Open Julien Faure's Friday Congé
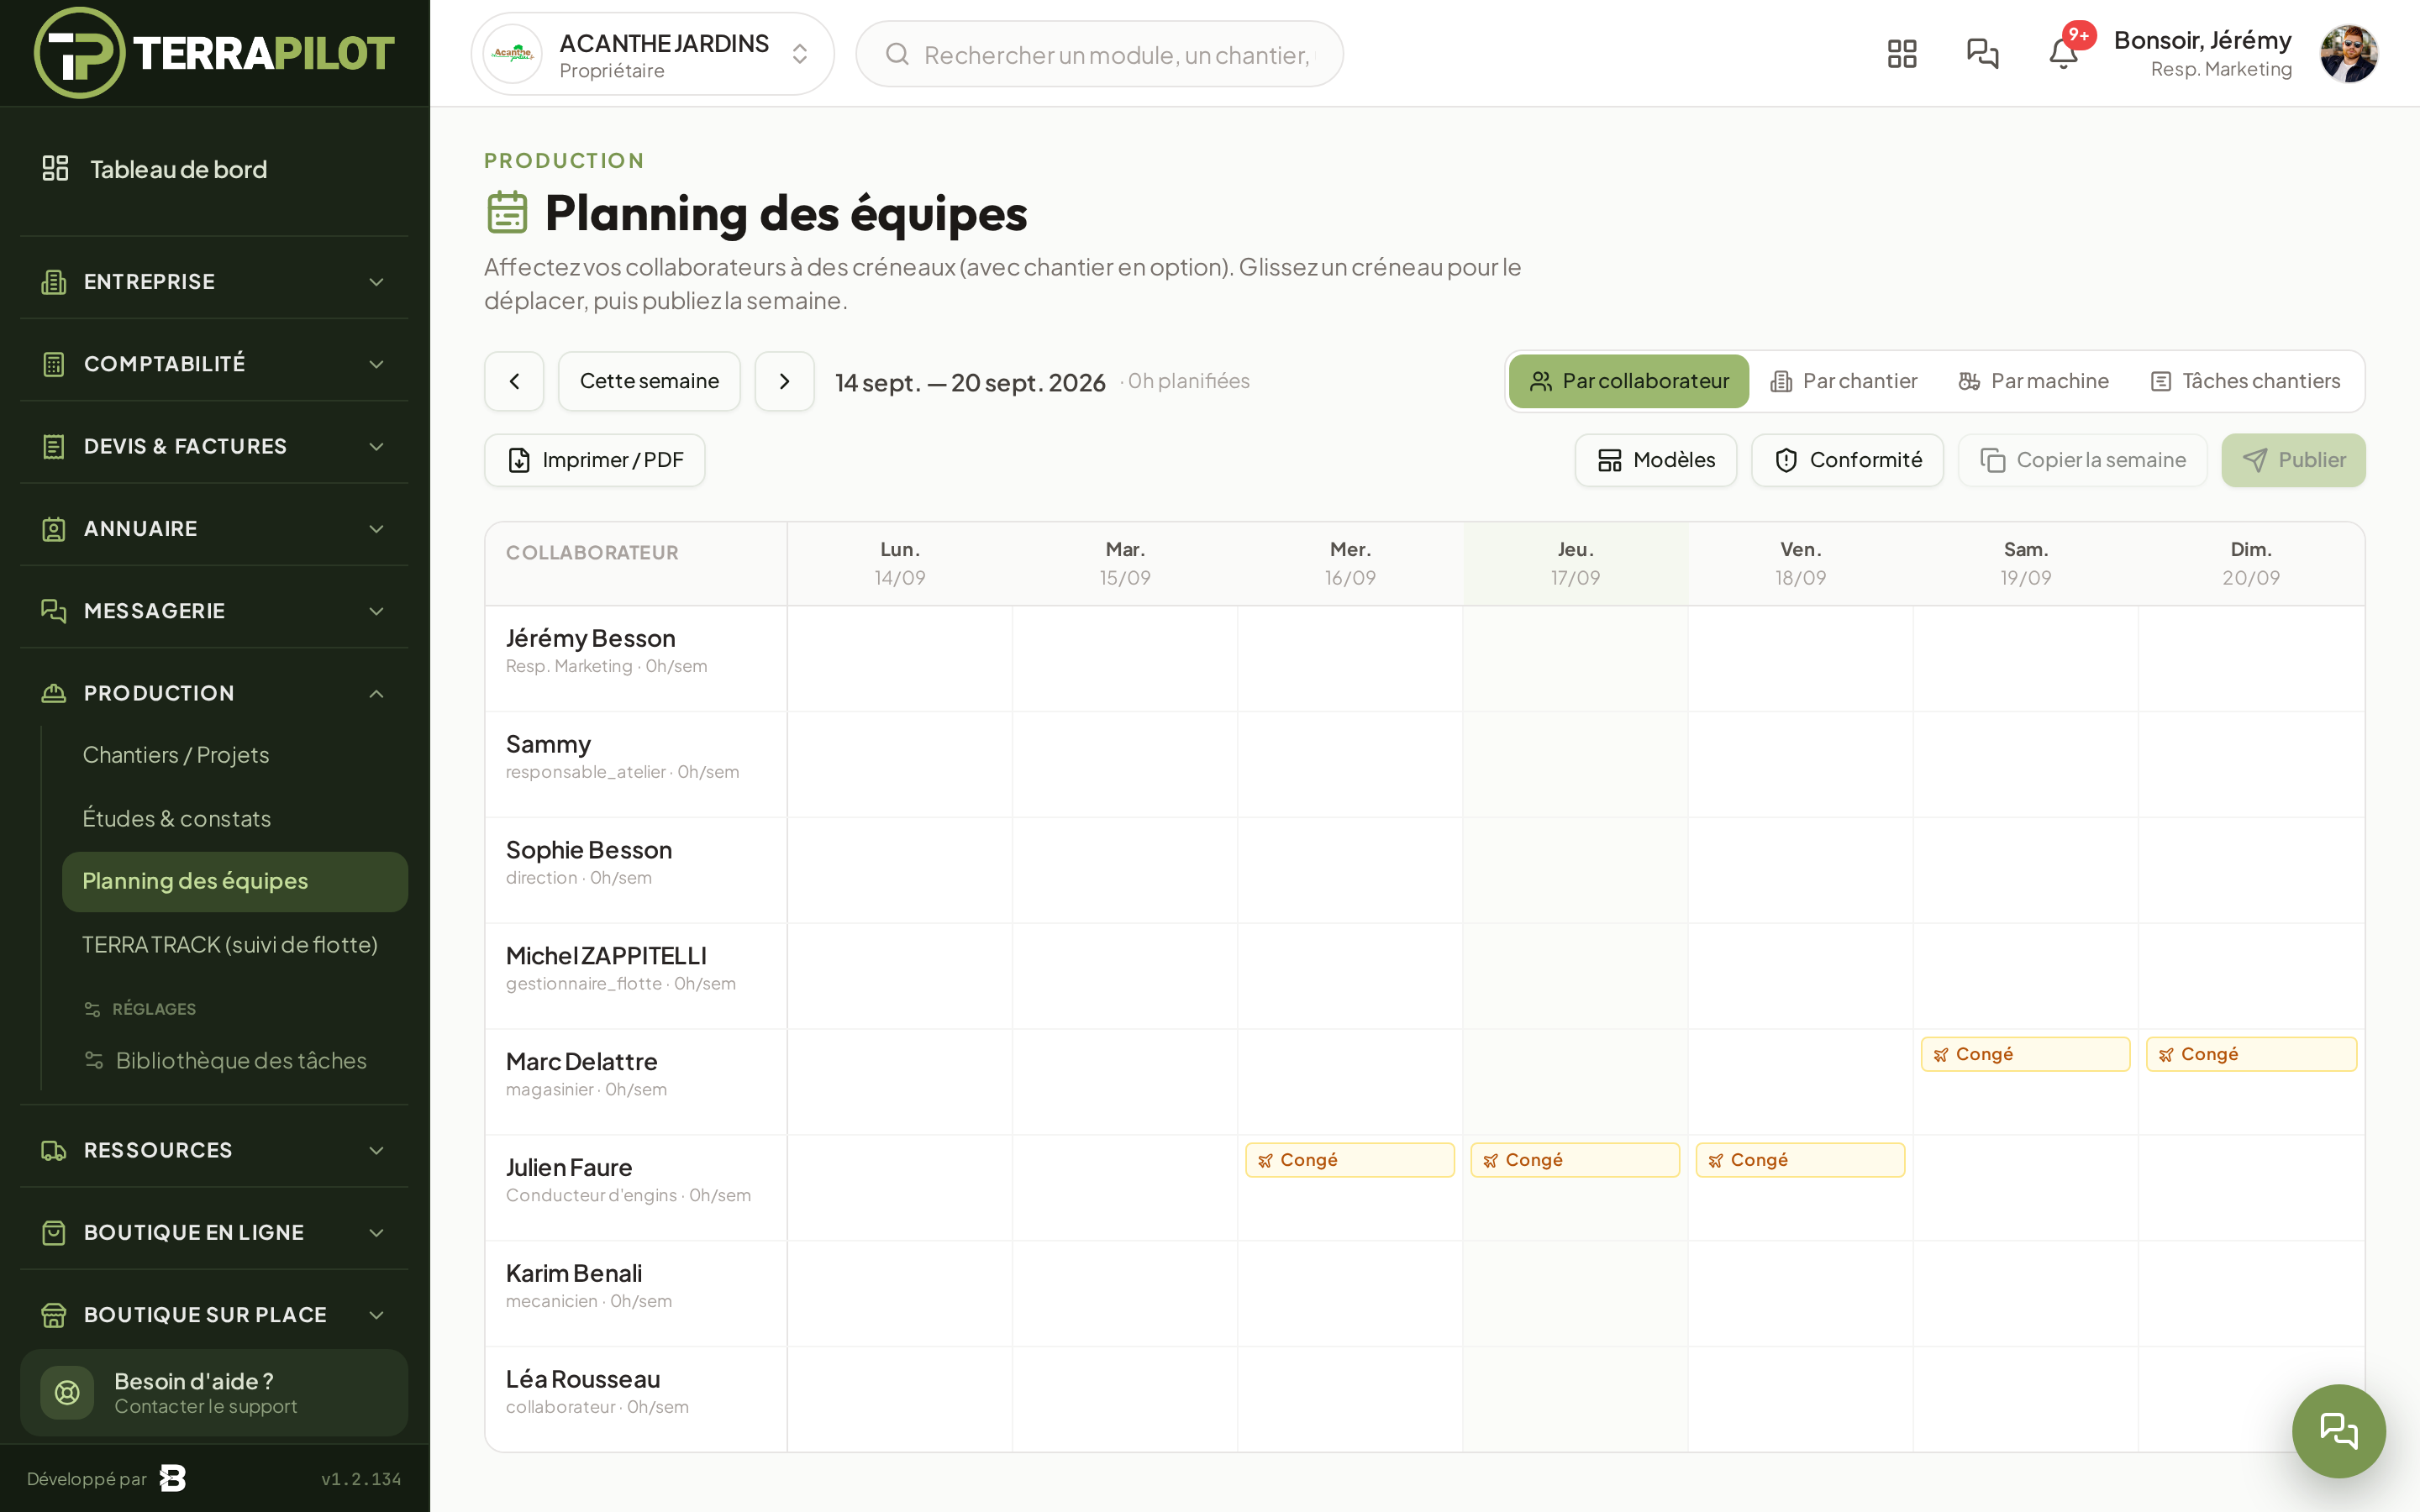Screen dimensions: 2420x1512 pyautogui.click(x=1800, y=1160)
